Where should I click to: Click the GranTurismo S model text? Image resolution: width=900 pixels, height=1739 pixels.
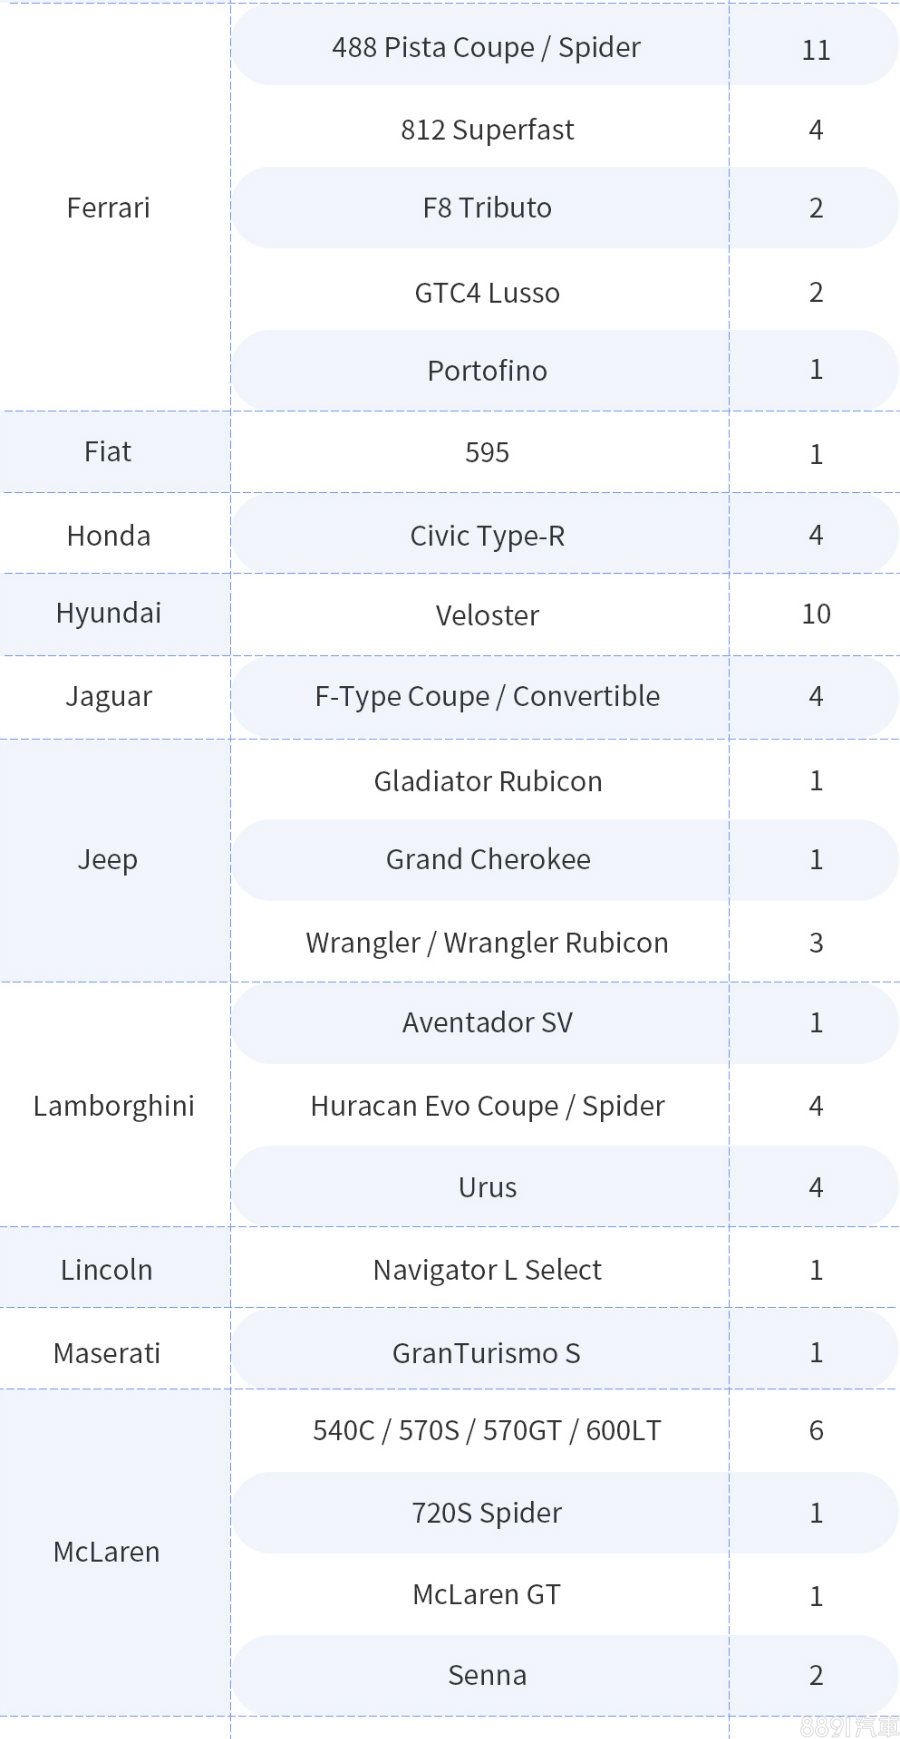[x=487, y=1353]
